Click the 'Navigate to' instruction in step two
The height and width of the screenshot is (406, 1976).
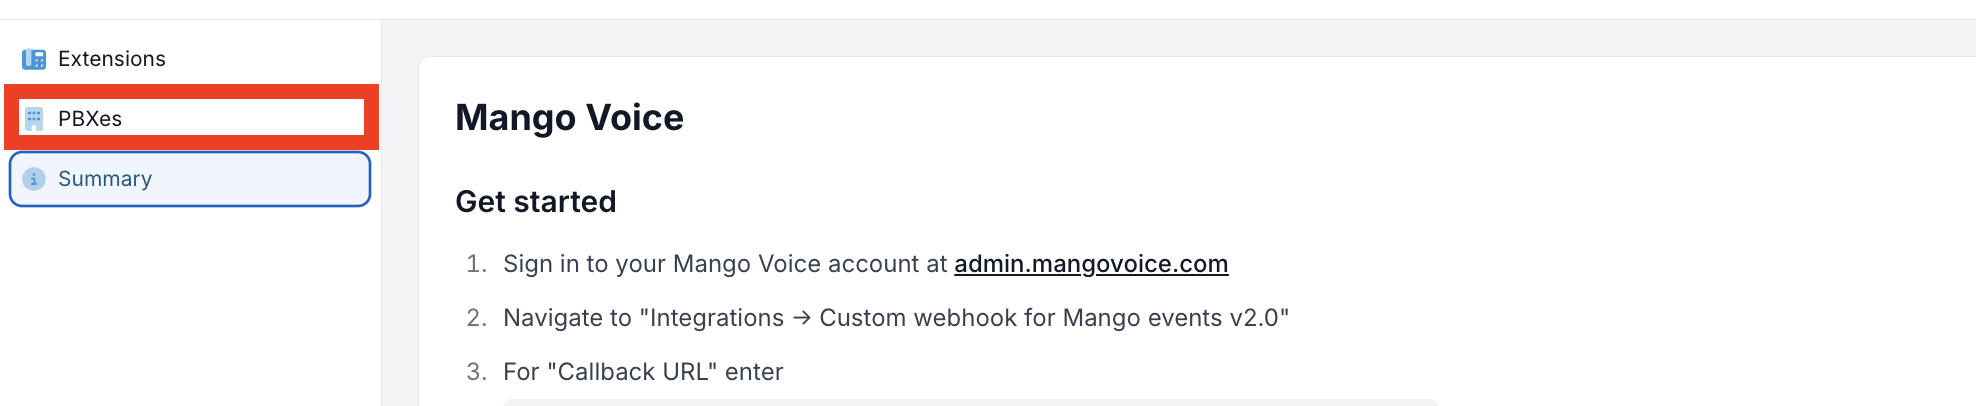pyautogui.click(x=567, y=318)
